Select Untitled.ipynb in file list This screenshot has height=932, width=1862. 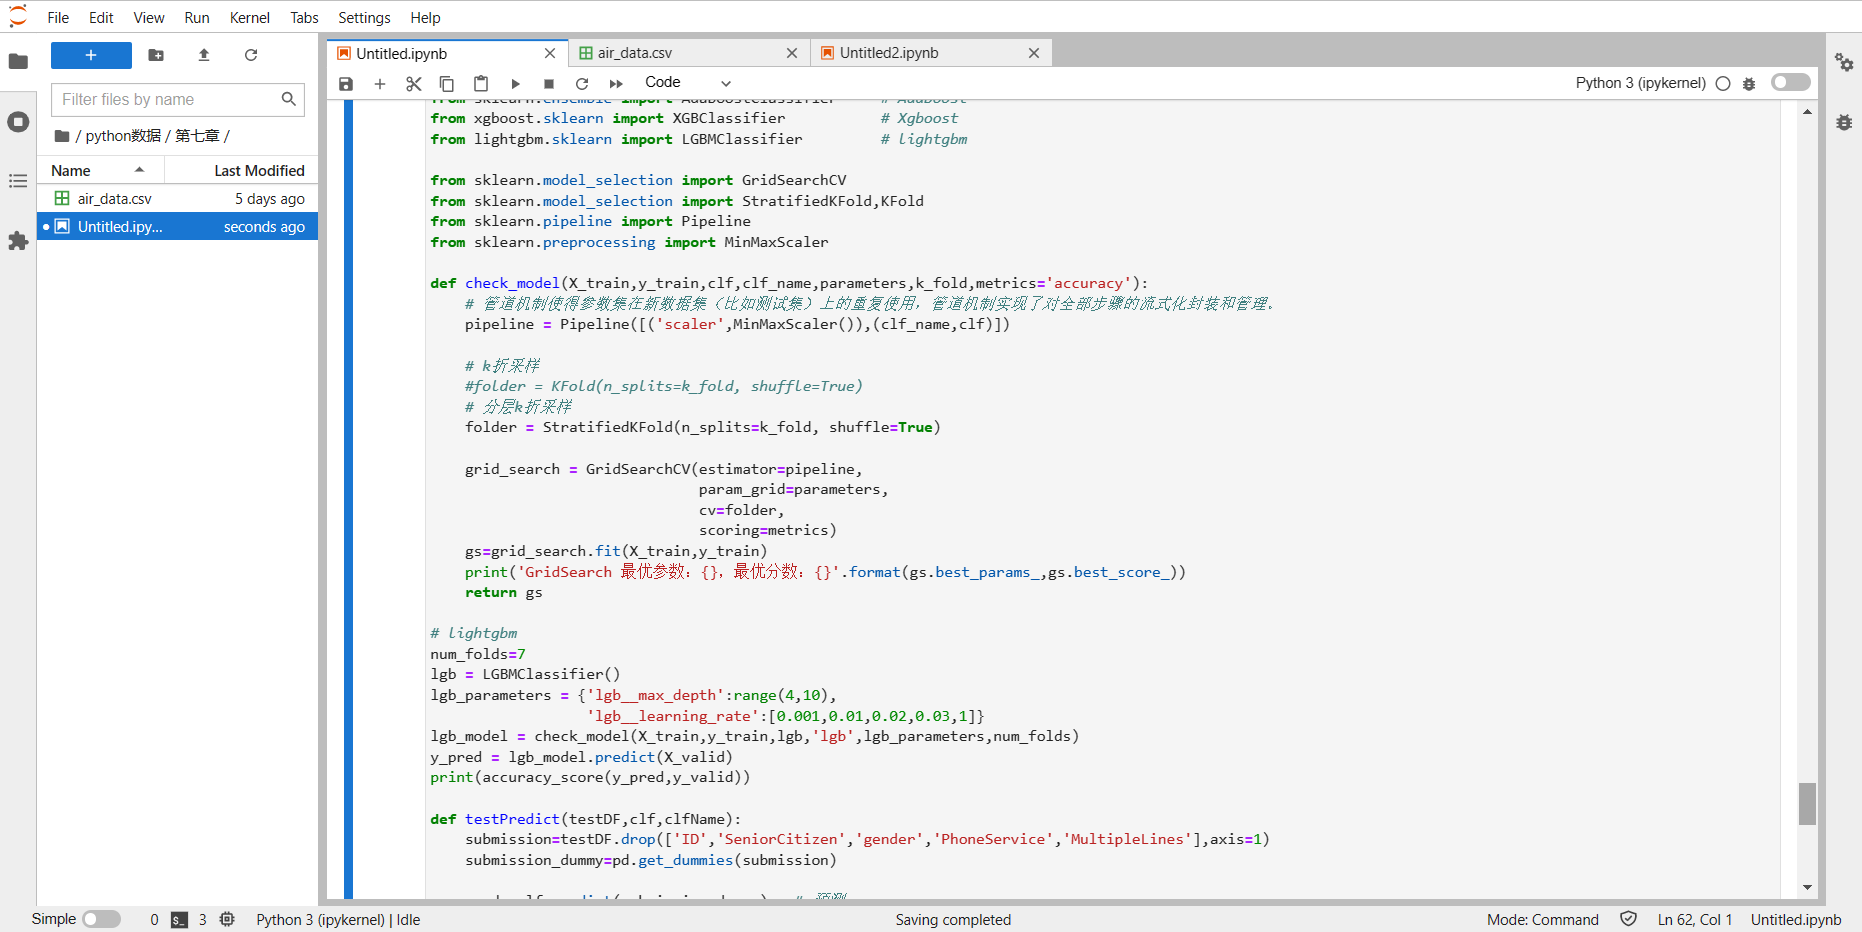(x=178, y=227)
